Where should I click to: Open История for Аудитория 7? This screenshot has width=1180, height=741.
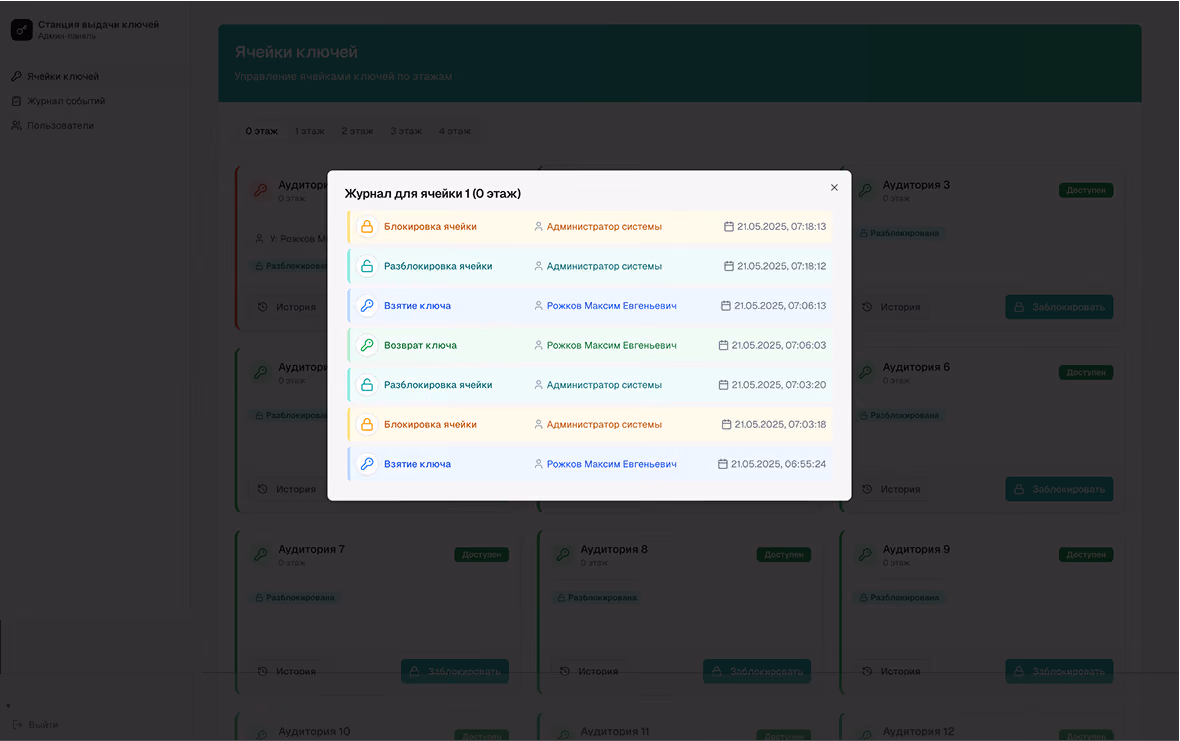point(287,671)
